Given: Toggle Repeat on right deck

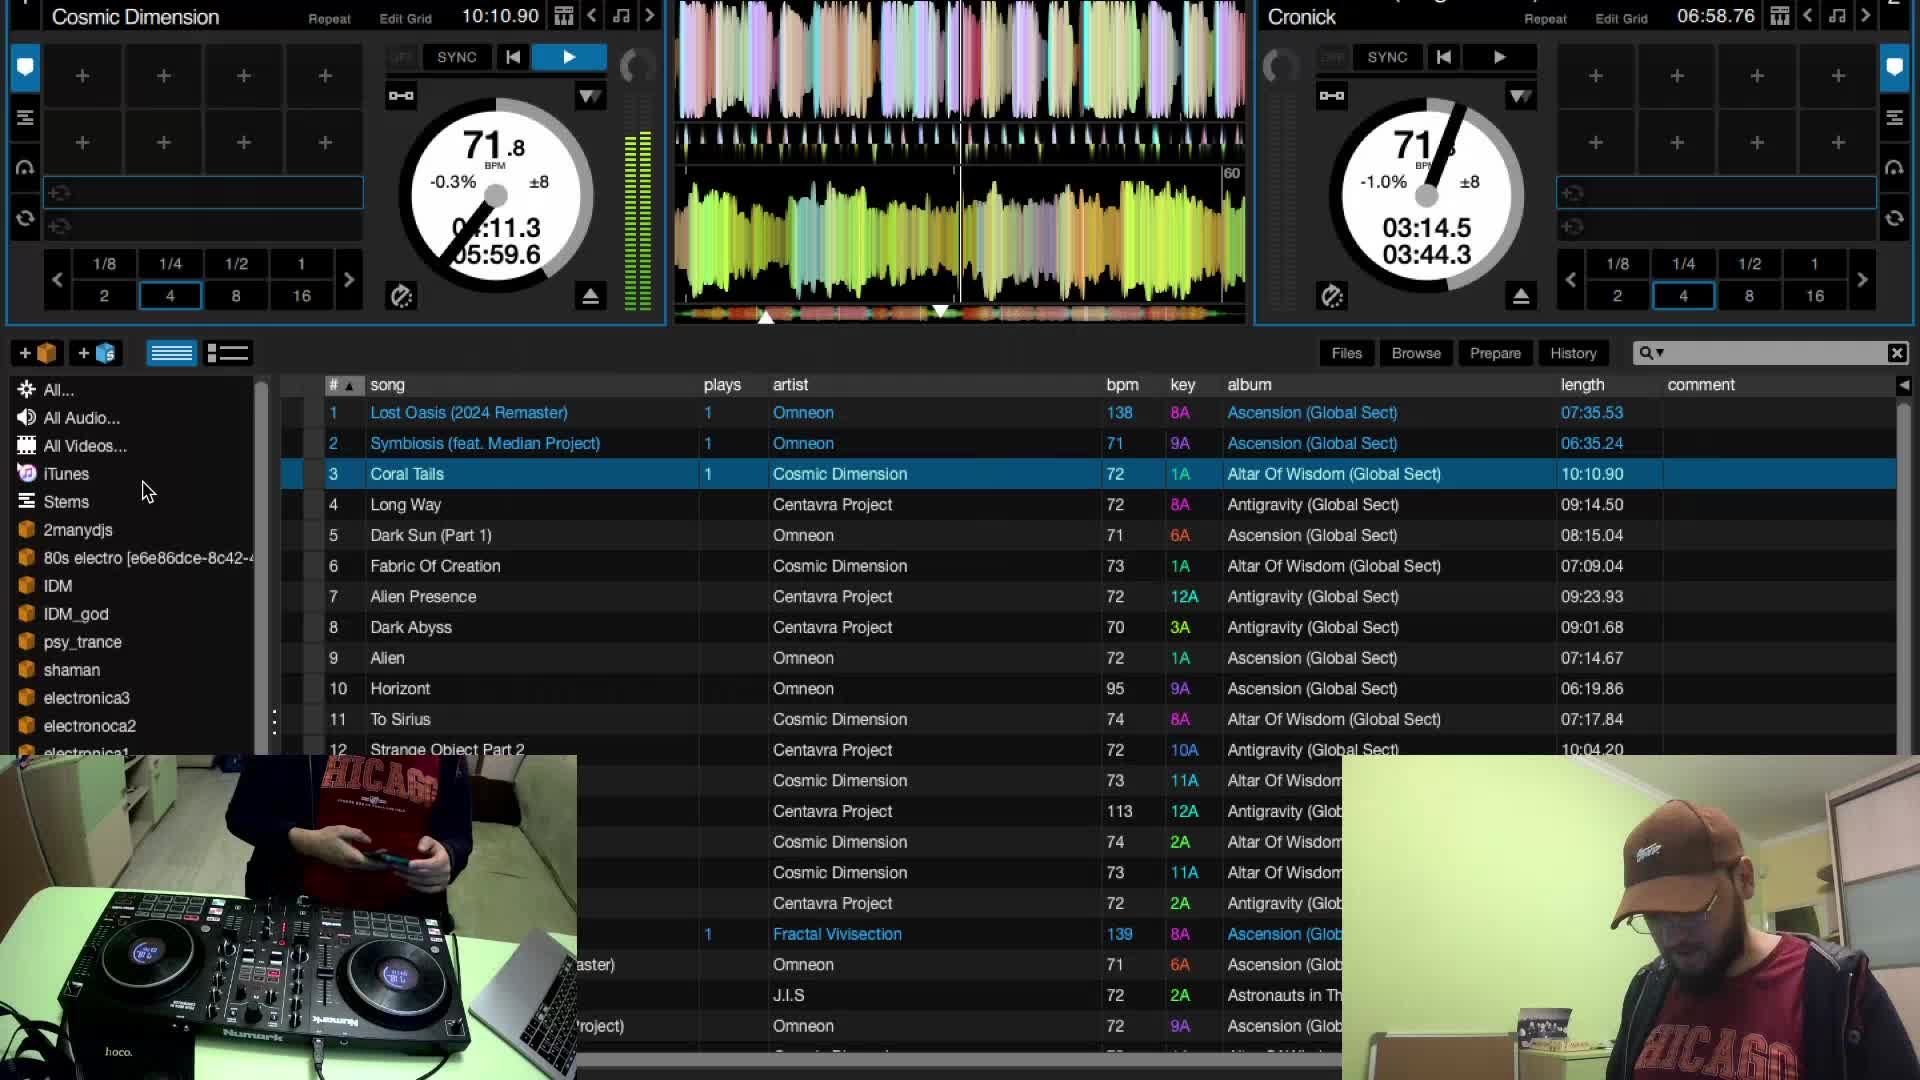Looking at the screenshot, I should click(1545, 18).
